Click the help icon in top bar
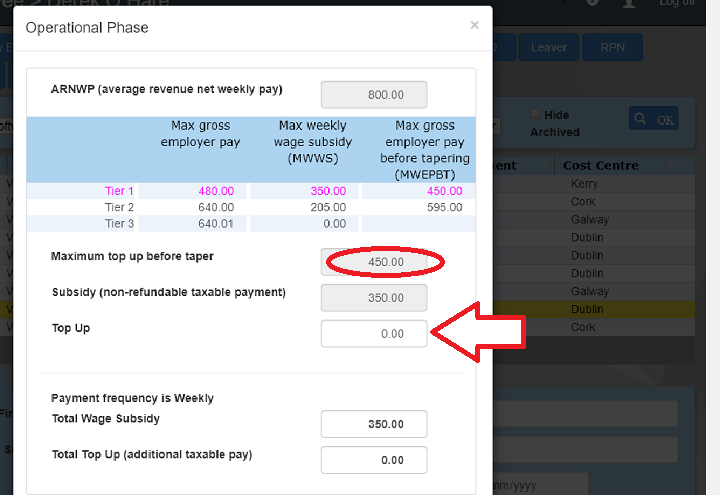 (593, 3)
